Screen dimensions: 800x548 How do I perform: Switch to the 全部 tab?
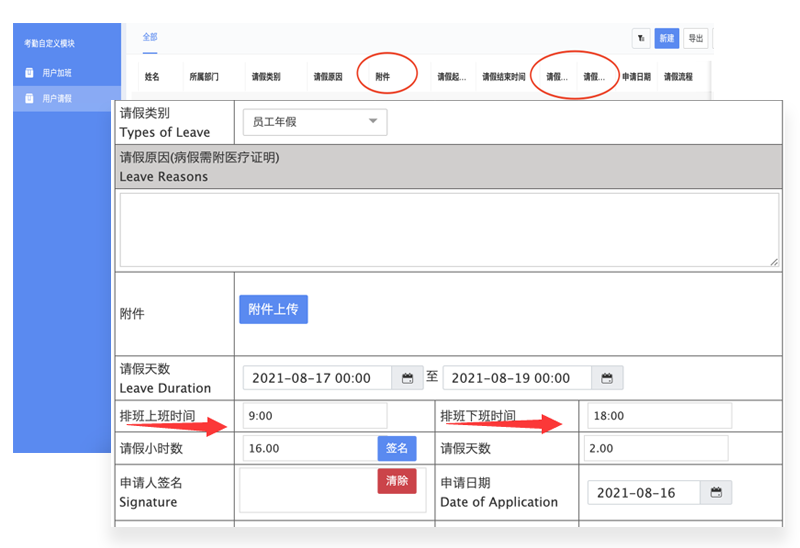point(150,37)
